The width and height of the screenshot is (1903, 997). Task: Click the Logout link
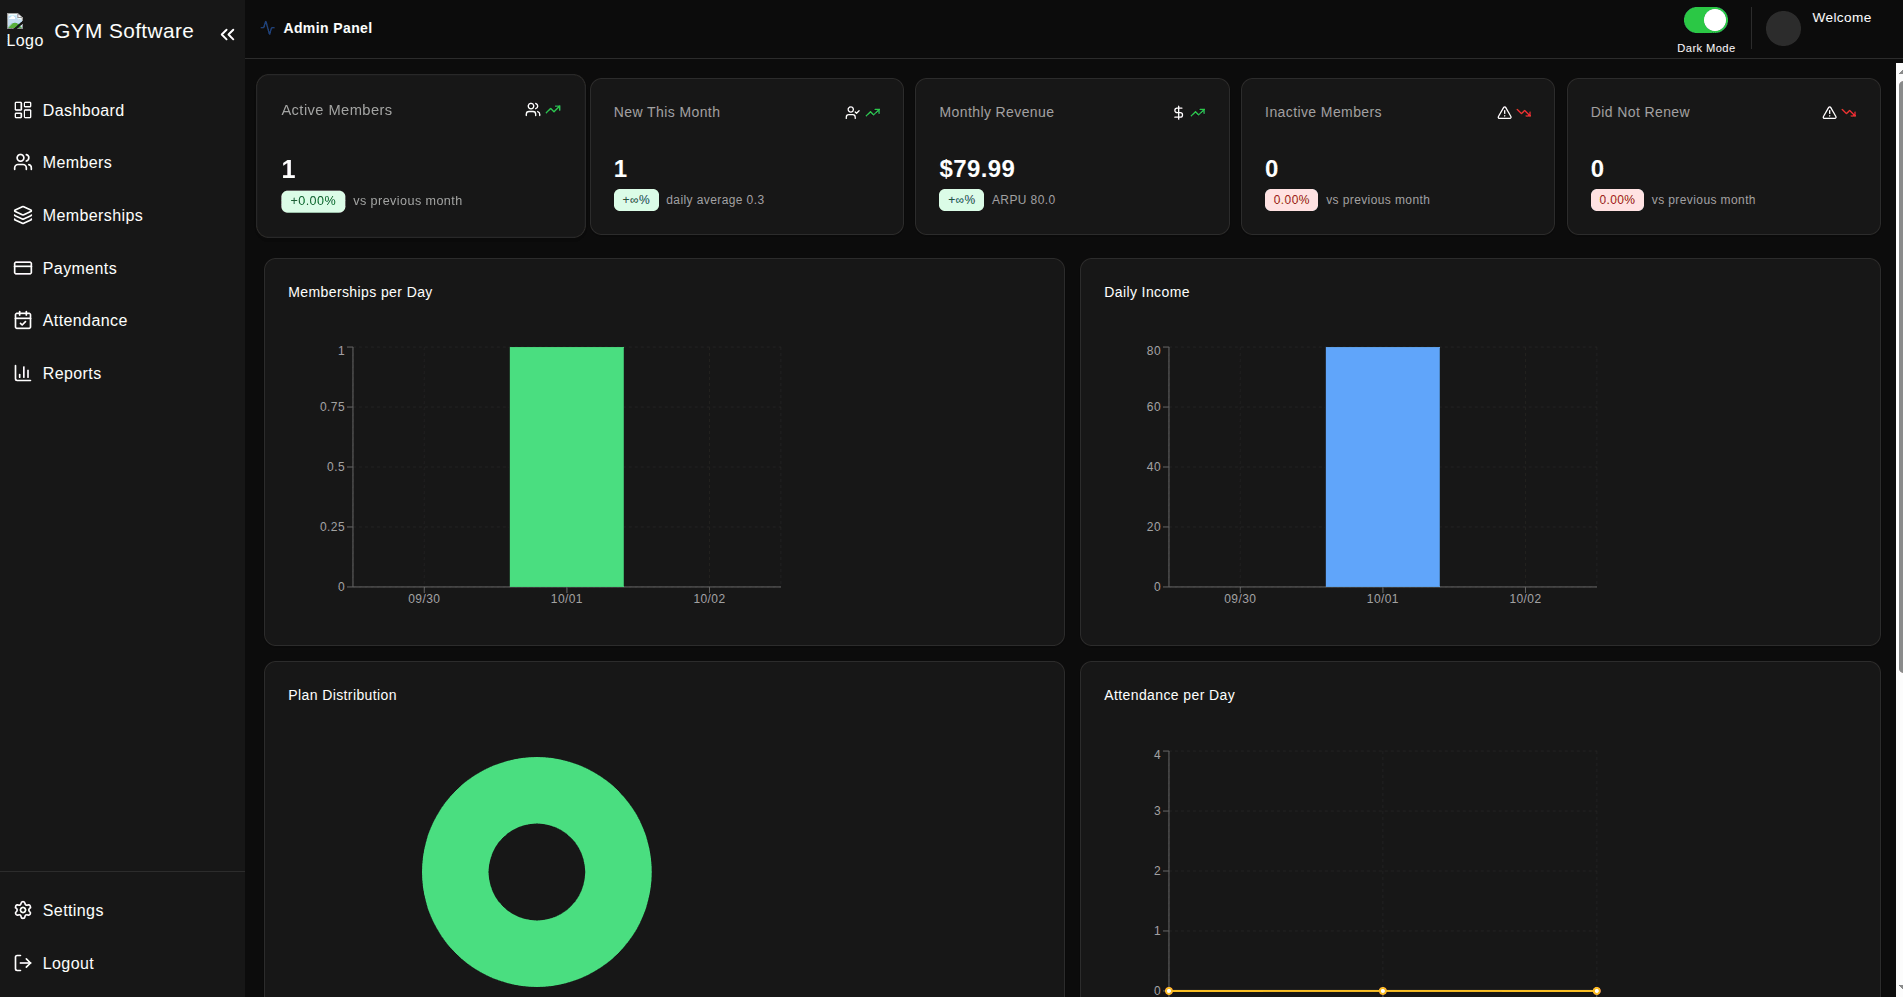67,963
